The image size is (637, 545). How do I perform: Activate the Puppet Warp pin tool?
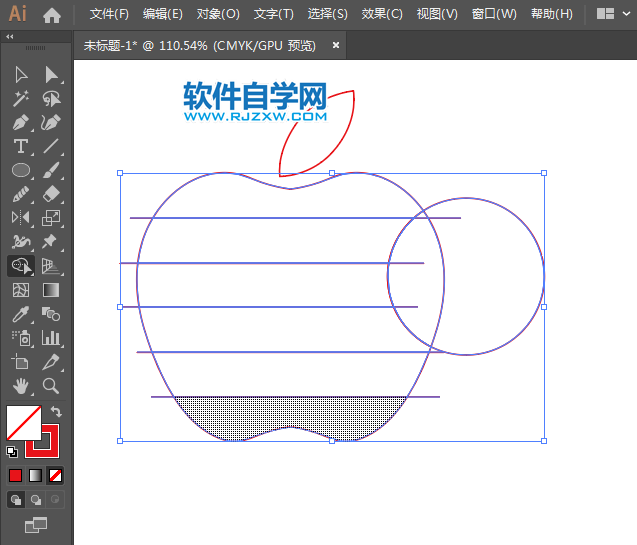pos(51,242)
